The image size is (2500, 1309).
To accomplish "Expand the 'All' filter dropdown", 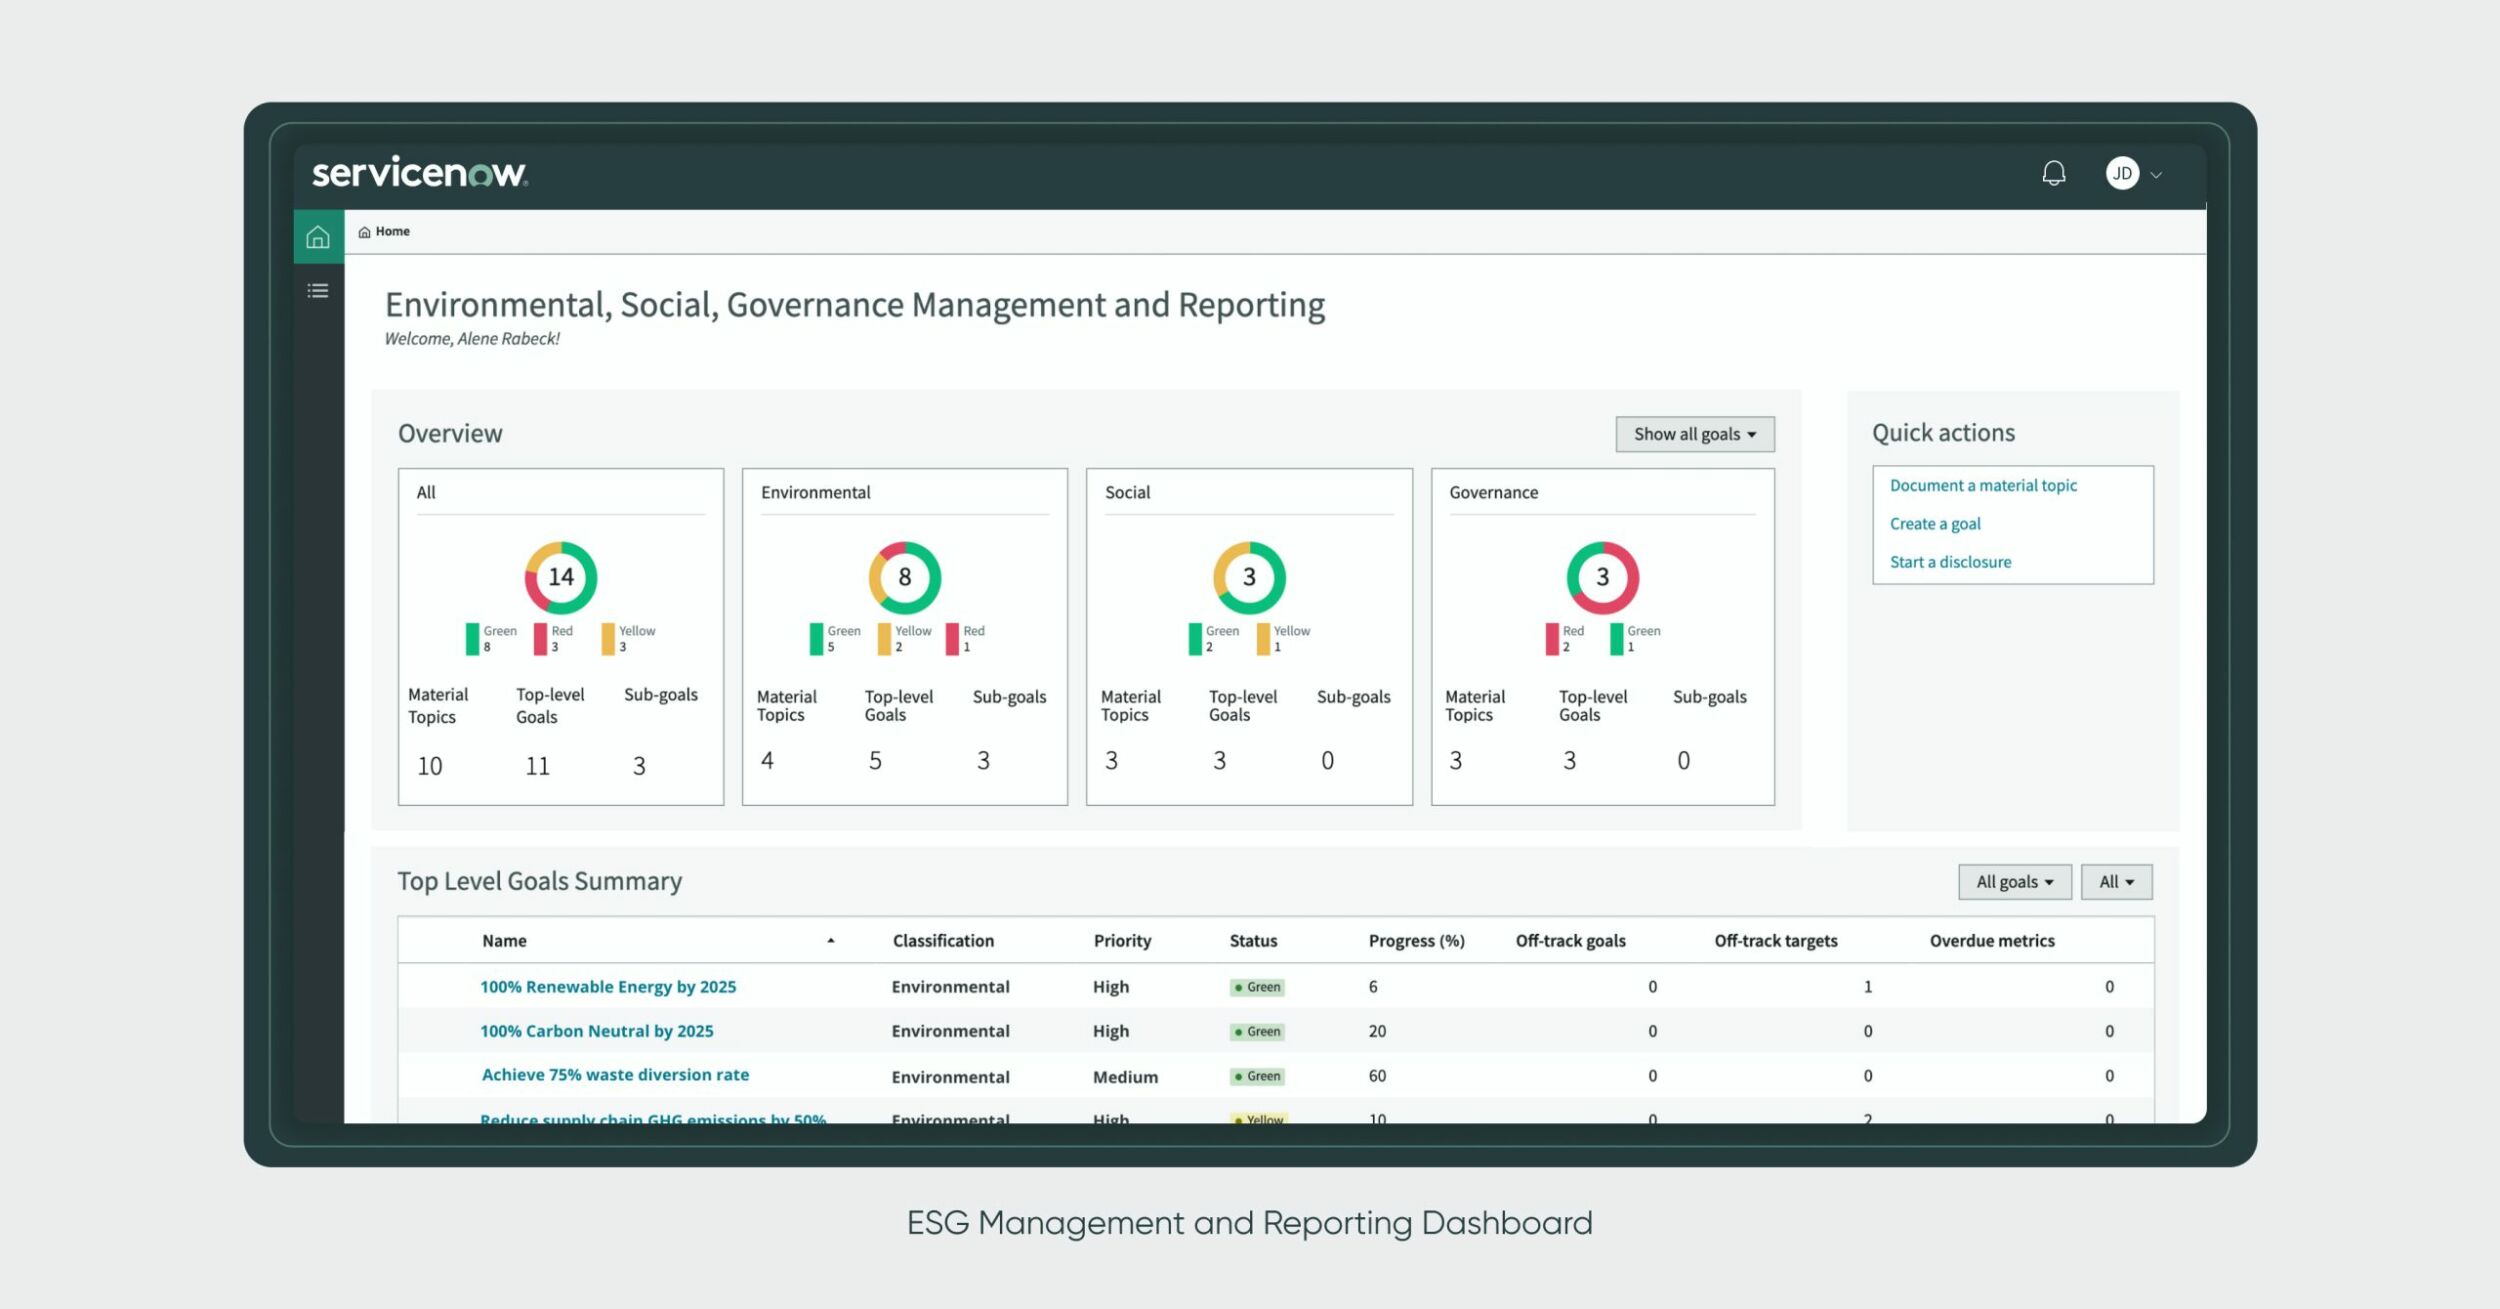I will point(2116,881).
